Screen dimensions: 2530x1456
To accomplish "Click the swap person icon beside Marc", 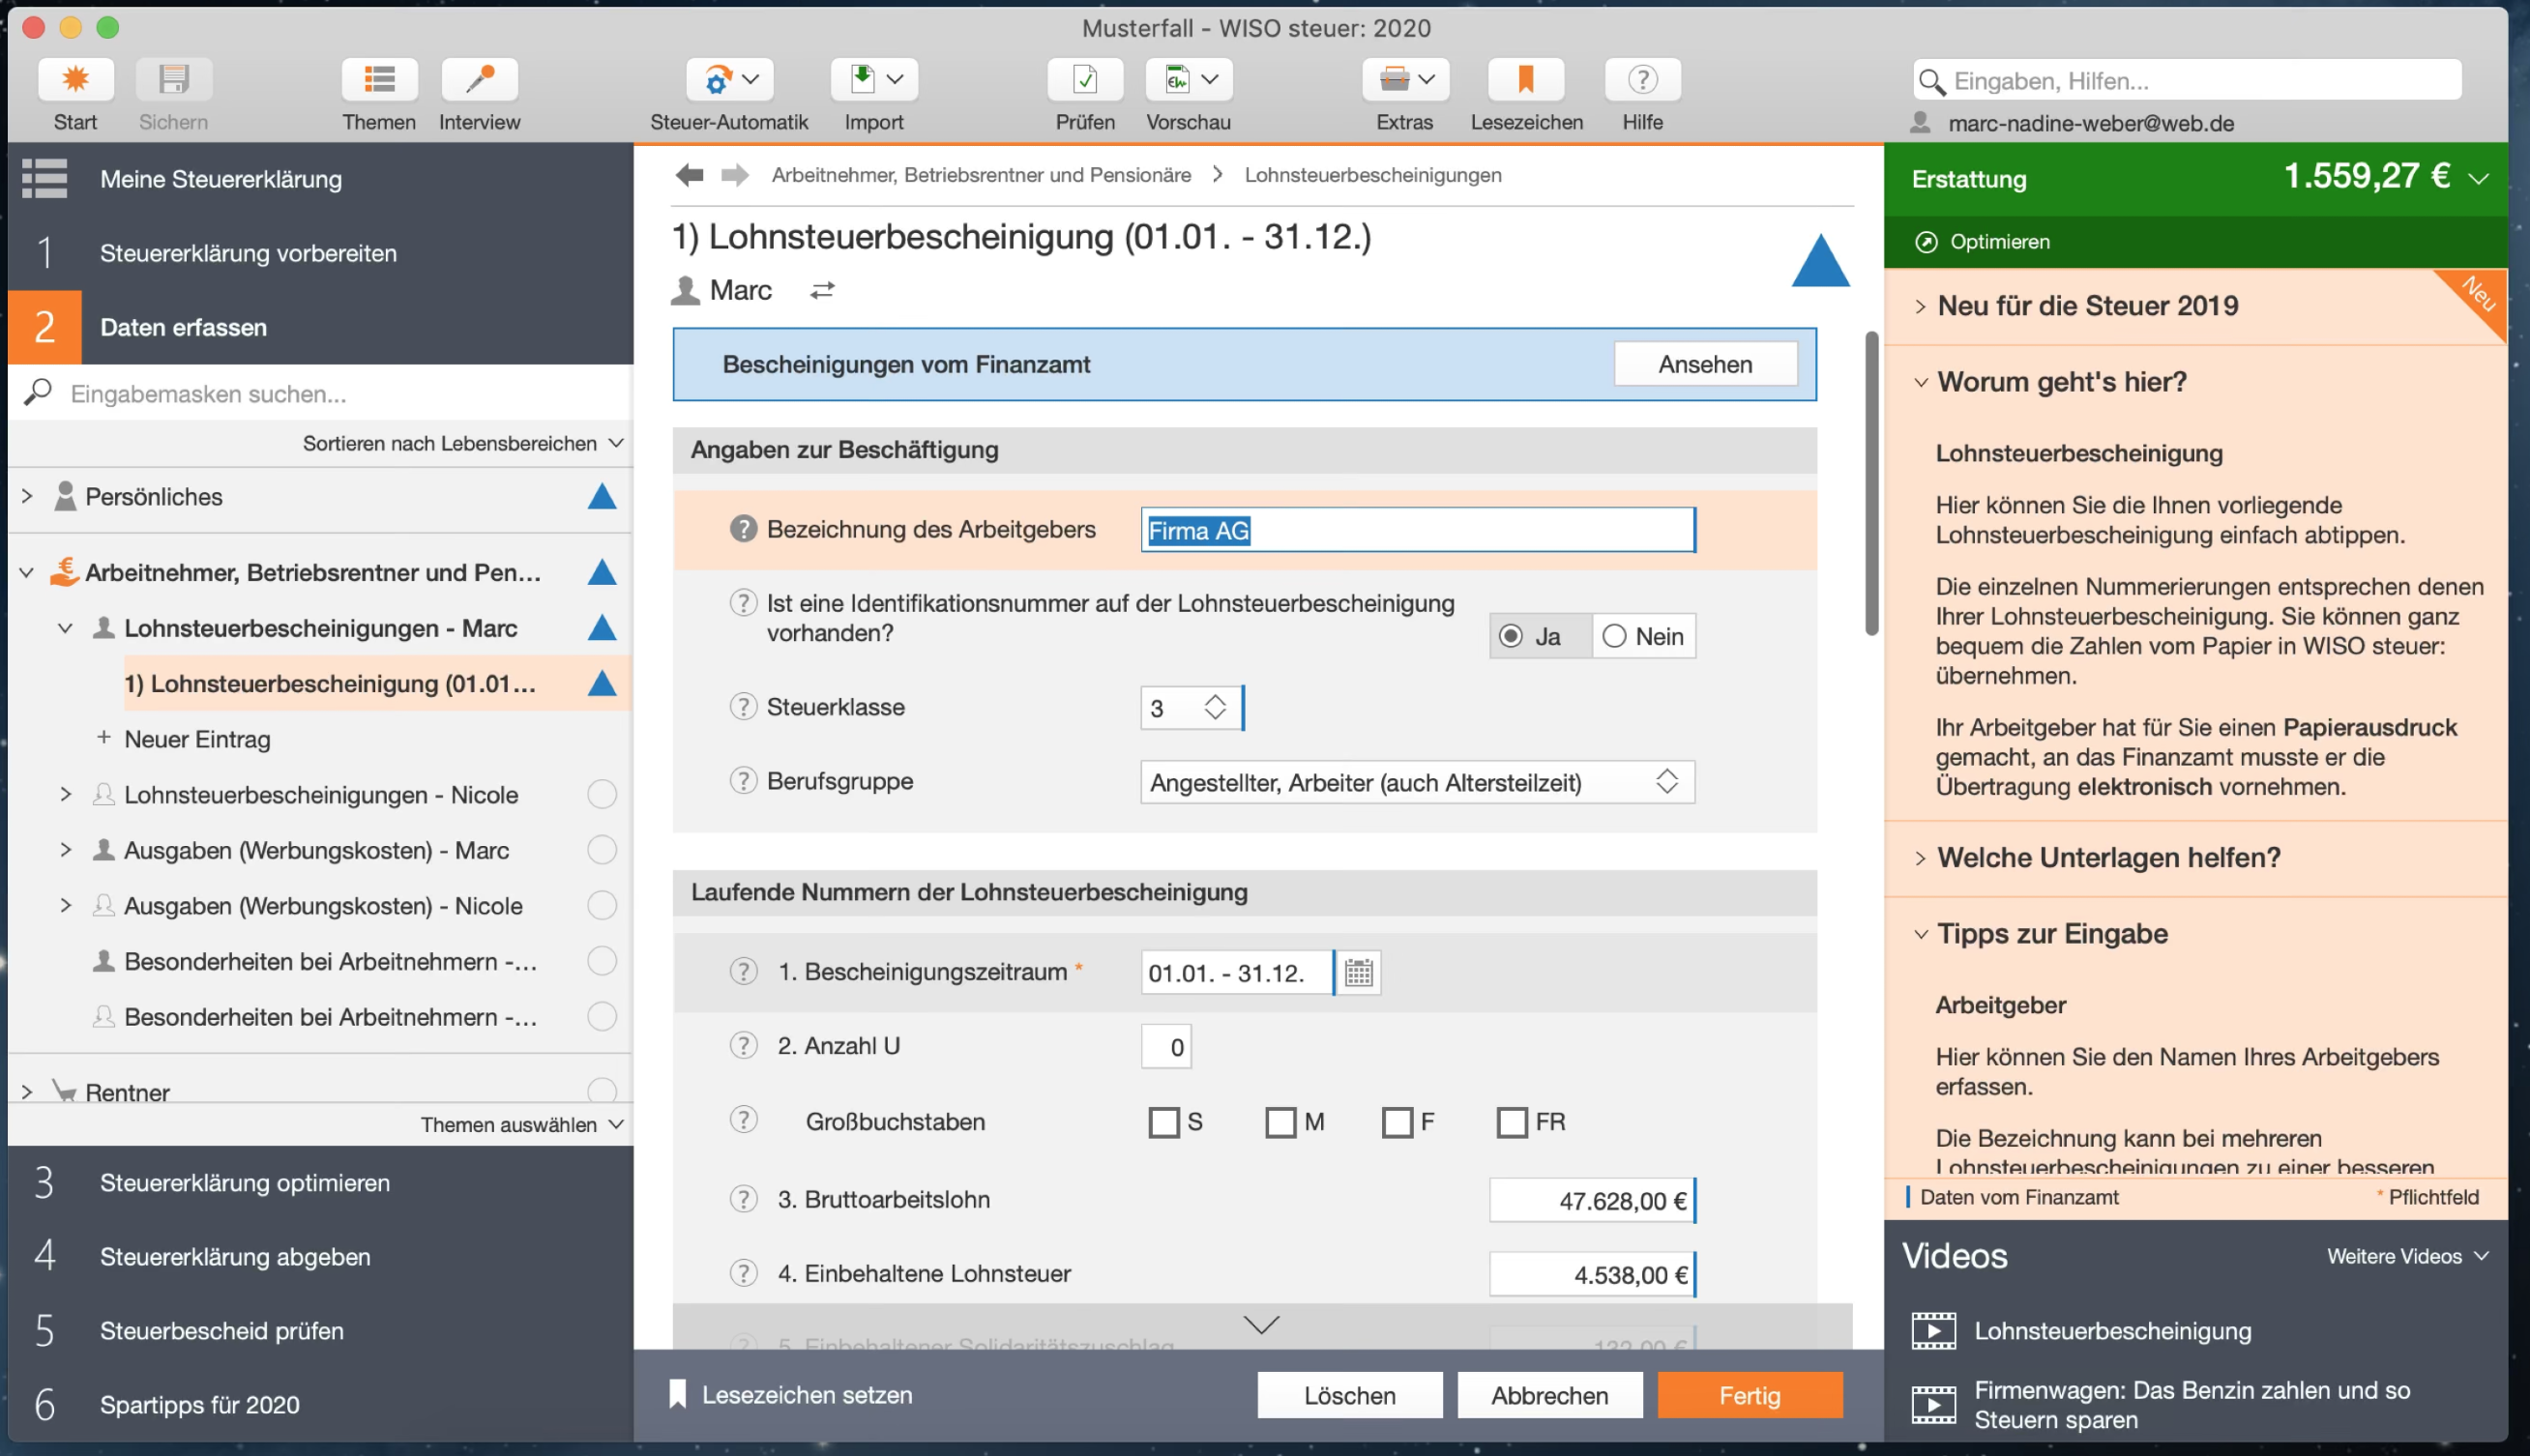I will [x=822, y=291].
